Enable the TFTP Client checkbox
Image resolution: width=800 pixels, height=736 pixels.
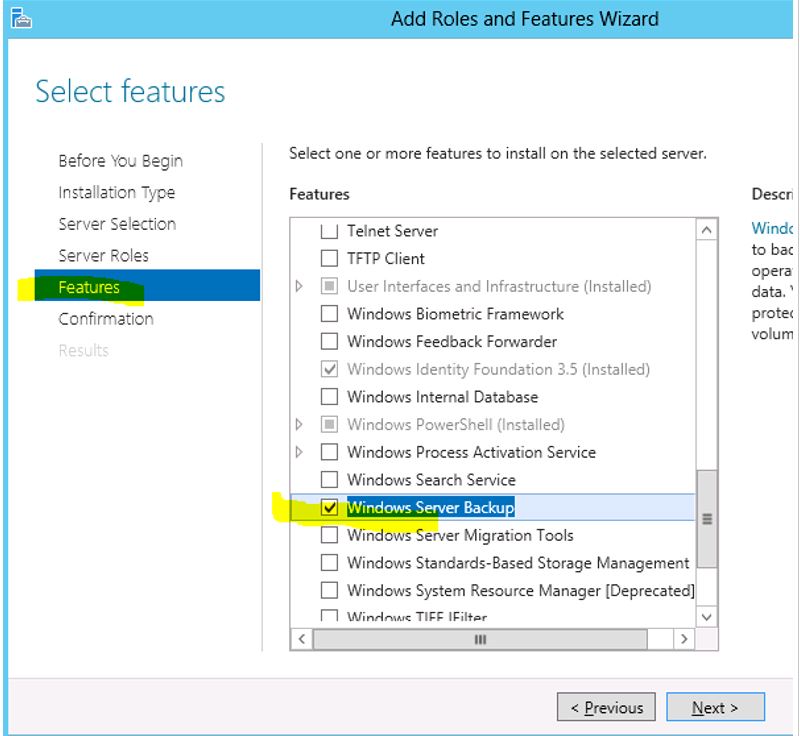click(329, 258)
